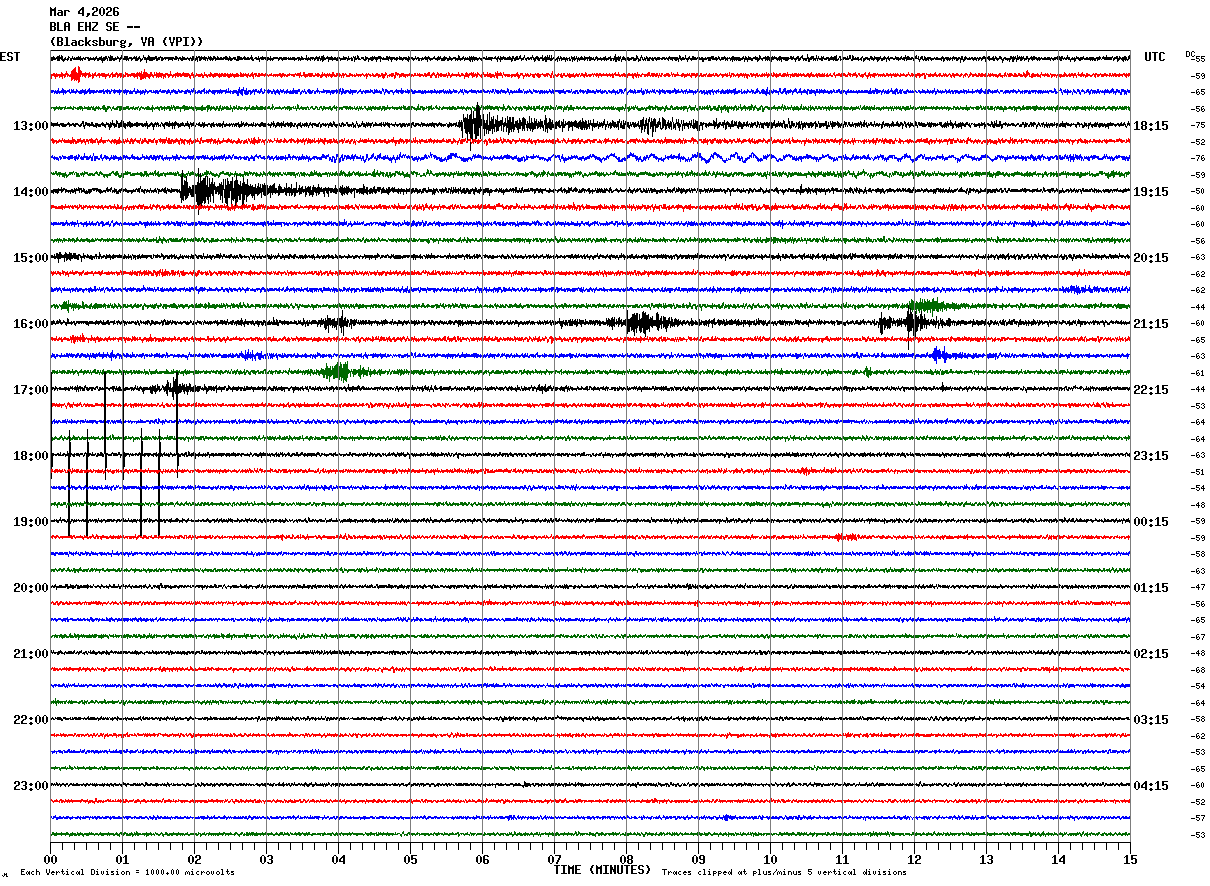Image resolution: width=1210 pixels, height=886 pixels.
Task: Click the 23:15 UTC time label
Action: pyautogui.click(x=1151, y=456)
